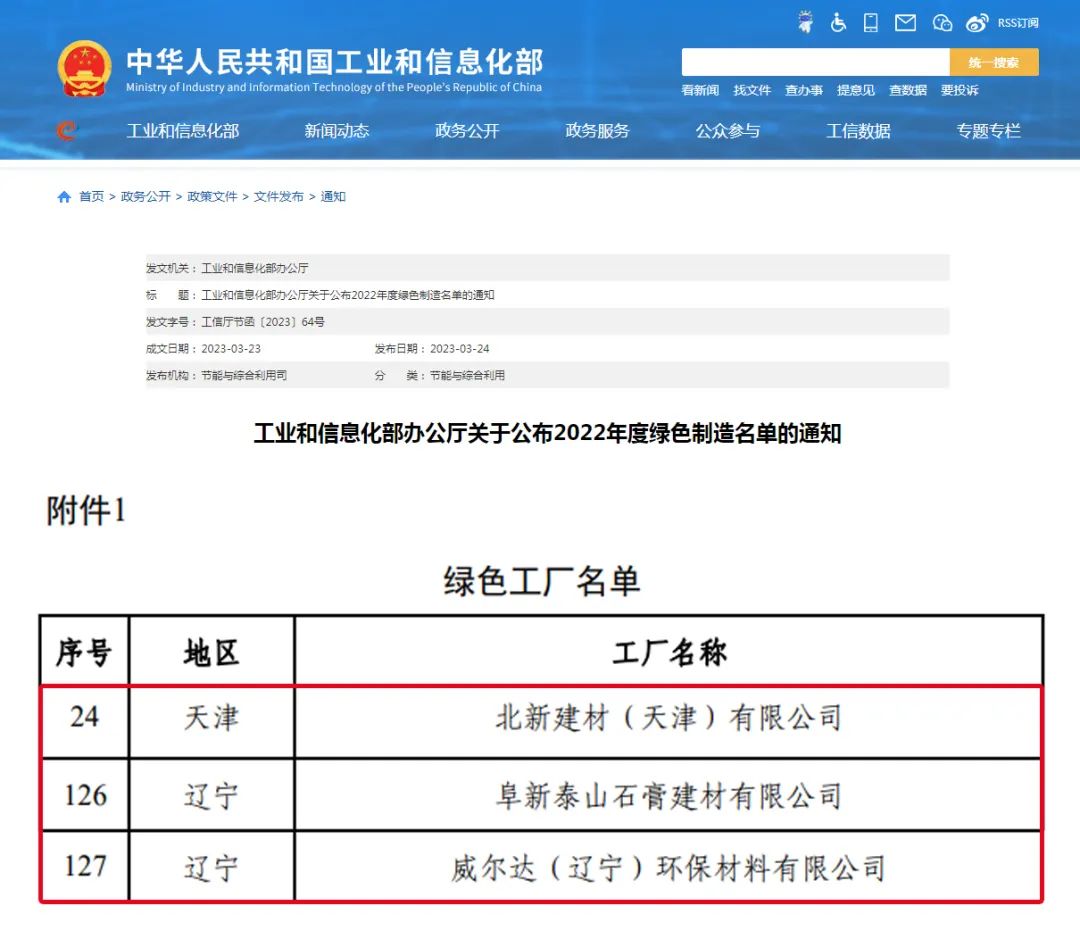Open the 看新闻 quick link
Viewport: 1080px width, 939px height.
pos(700,90)
